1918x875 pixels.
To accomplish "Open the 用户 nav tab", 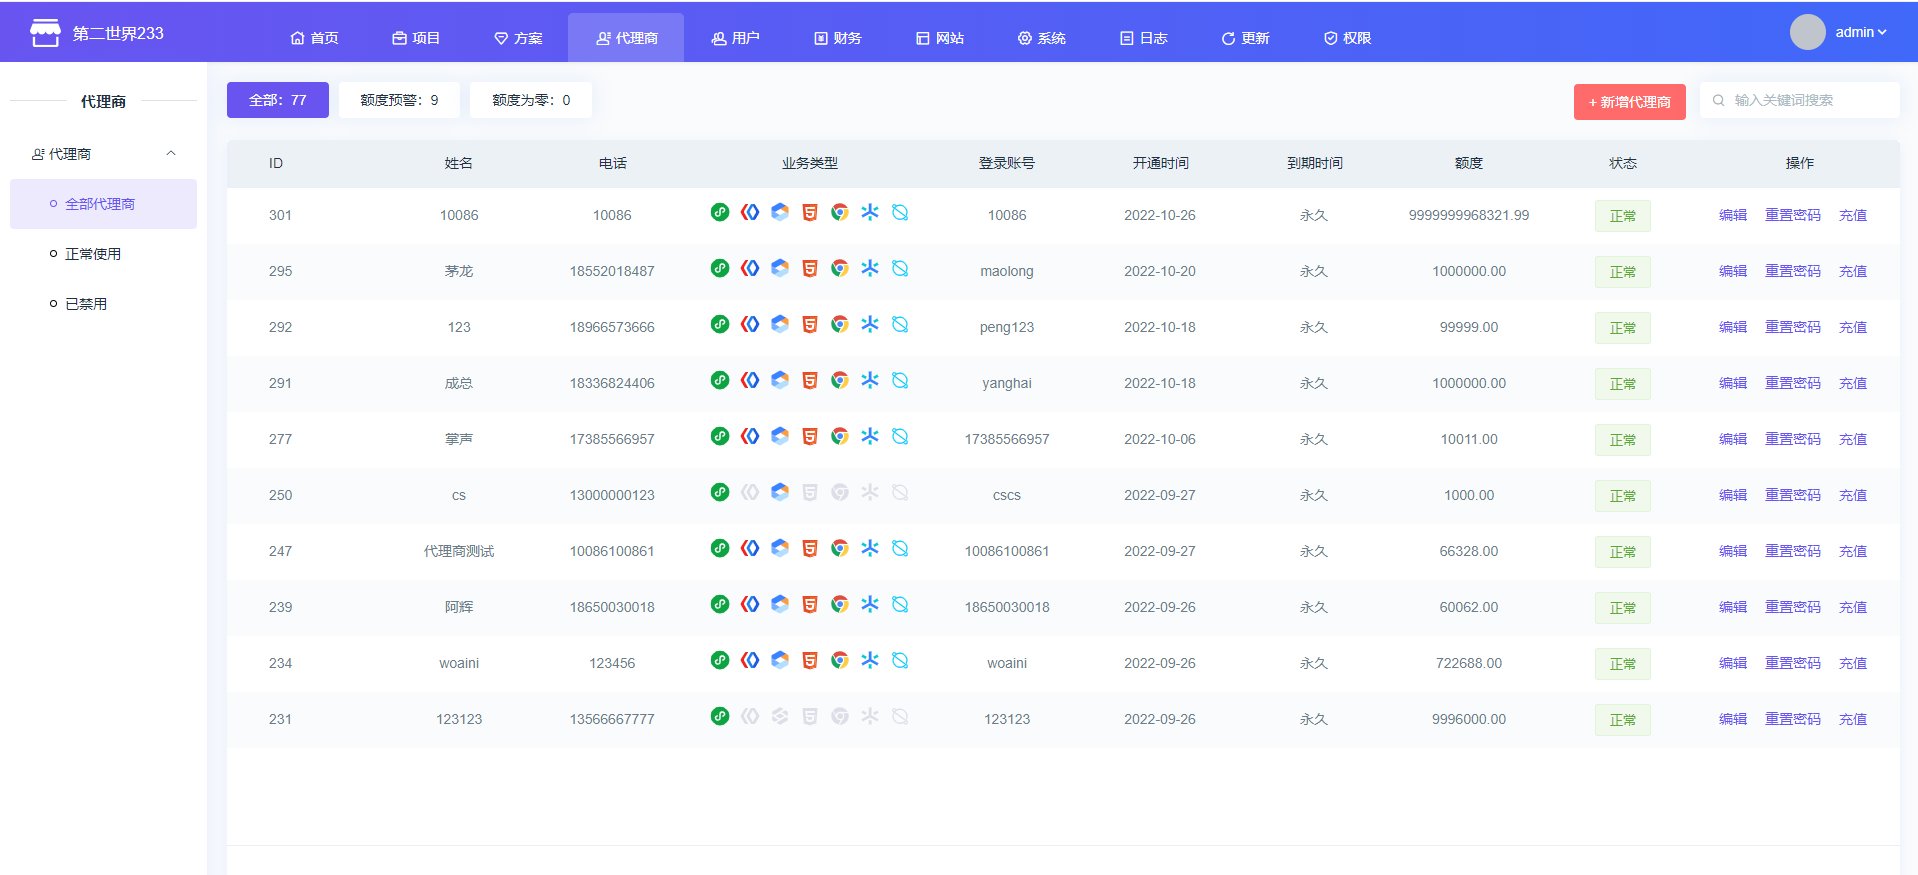I will click(x=735, y=38).
